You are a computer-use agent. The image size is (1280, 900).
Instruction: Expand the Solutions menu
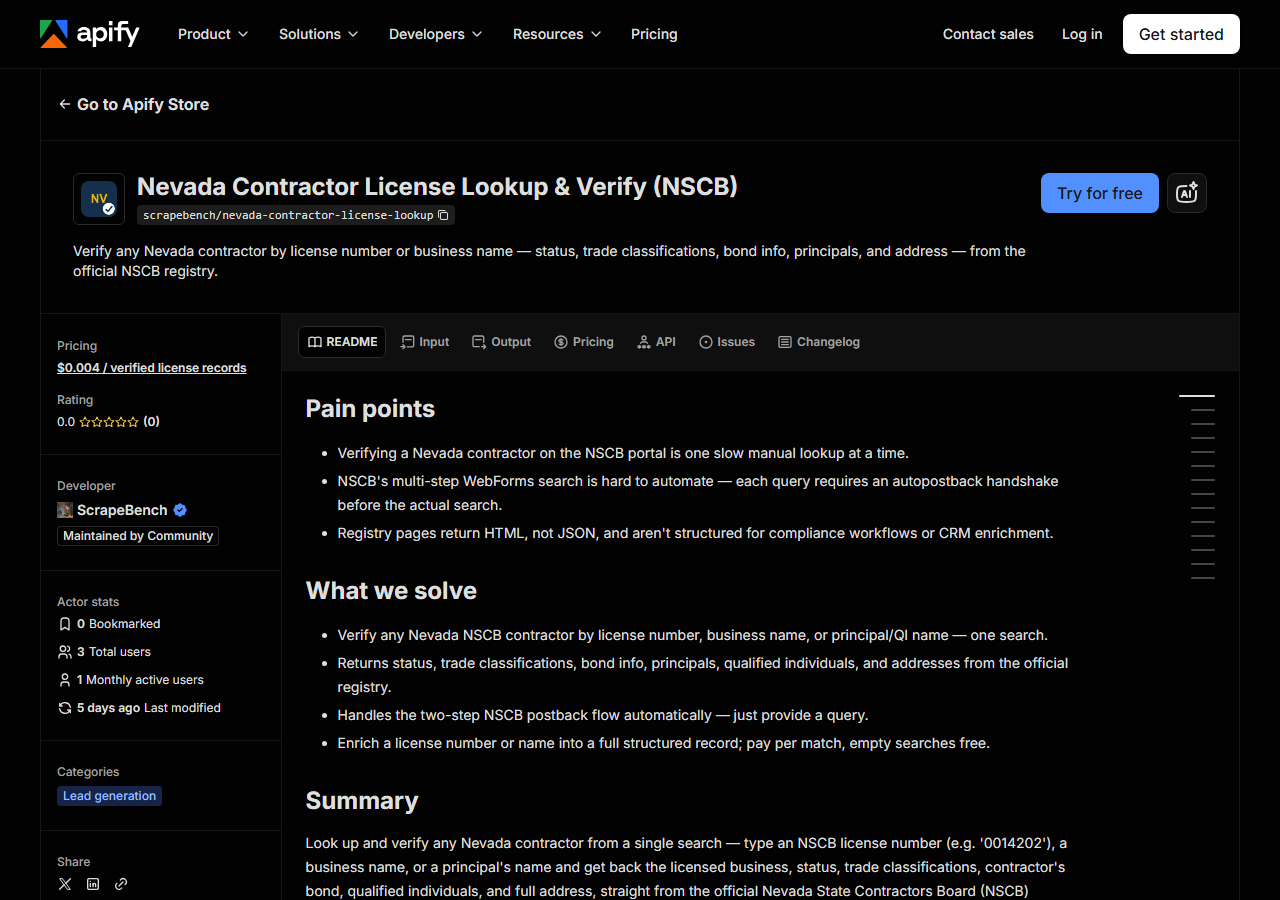pos(318,34)
